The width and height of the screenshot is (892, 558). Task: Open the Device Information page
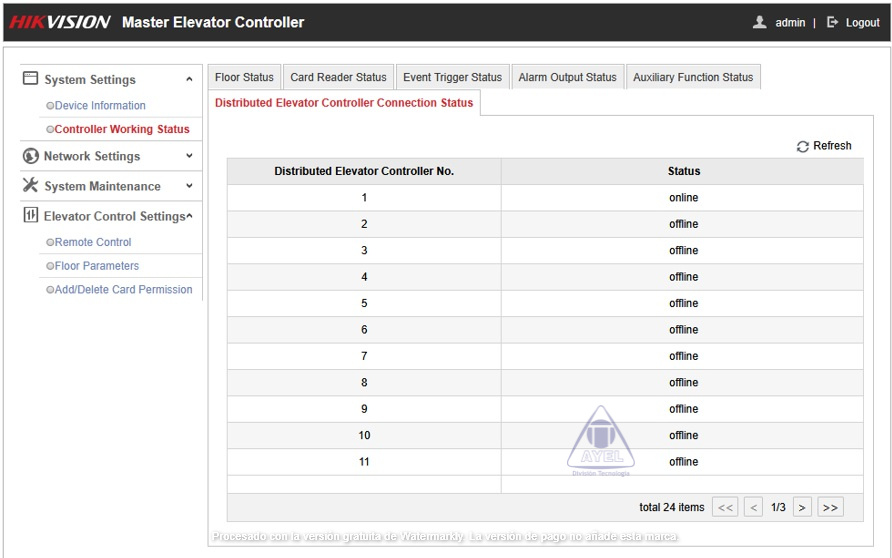click(100, 105)
